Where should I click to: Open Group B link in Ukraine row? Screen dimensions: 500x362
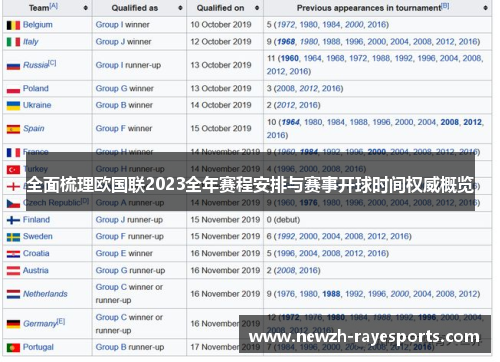tap(111, 105)
